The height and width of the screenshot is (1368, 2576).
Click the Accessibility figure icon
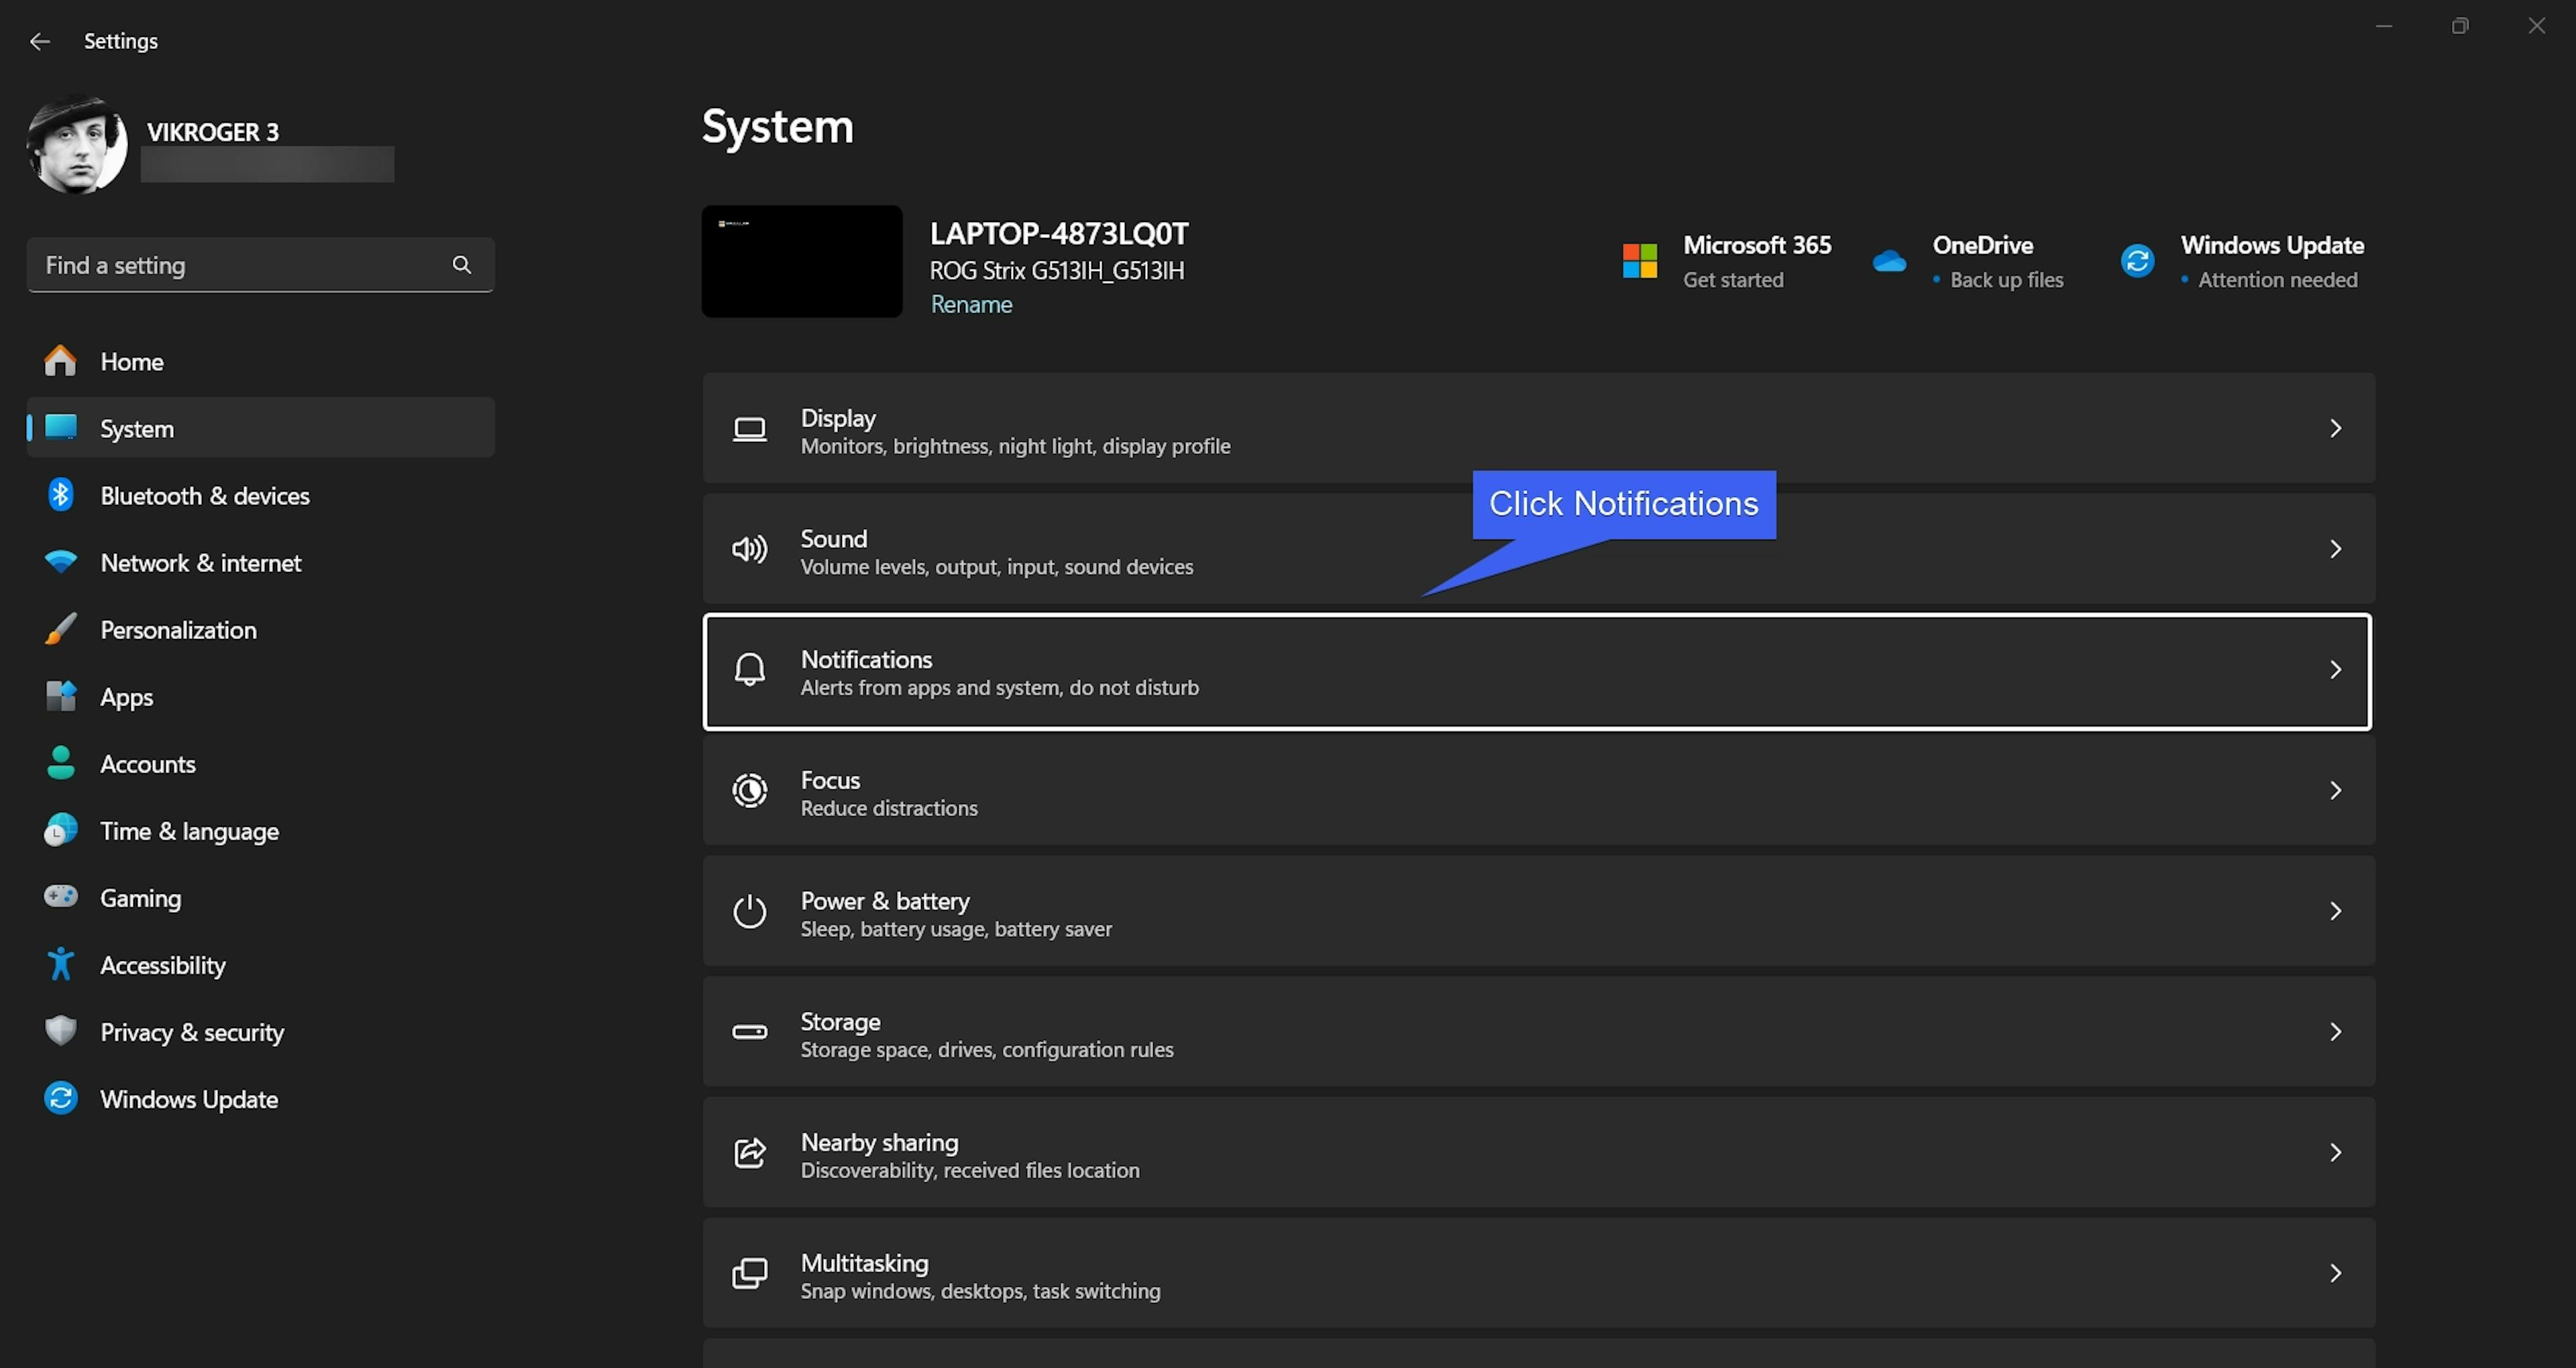(60, 964)
